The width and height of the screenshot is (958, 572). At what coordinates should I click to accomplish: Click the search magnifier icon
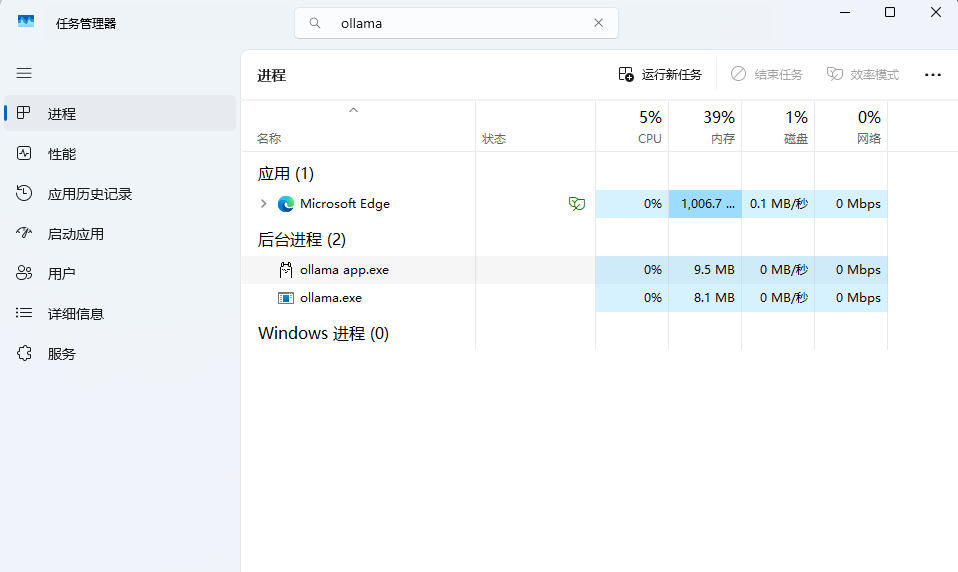(x=315, y=23)
